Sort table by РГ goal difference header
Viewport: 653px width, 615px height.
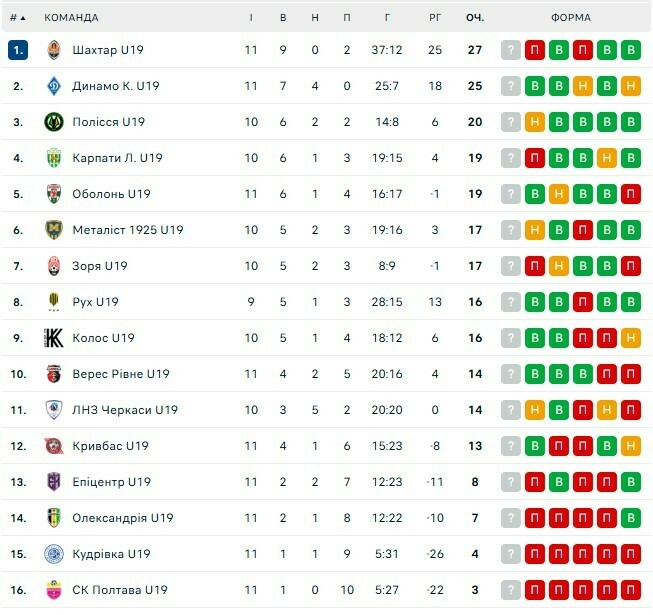pos(435,17)
